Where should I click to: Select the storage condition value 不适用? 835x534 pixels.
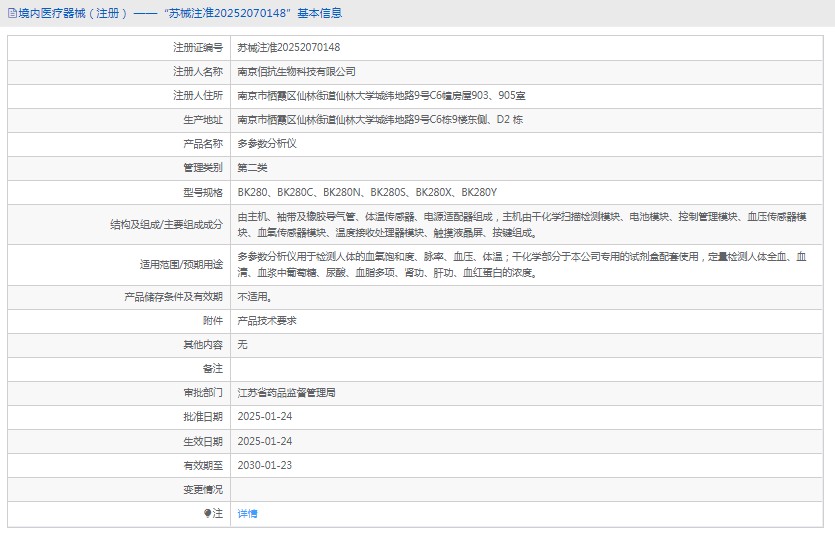pos(255,297)
